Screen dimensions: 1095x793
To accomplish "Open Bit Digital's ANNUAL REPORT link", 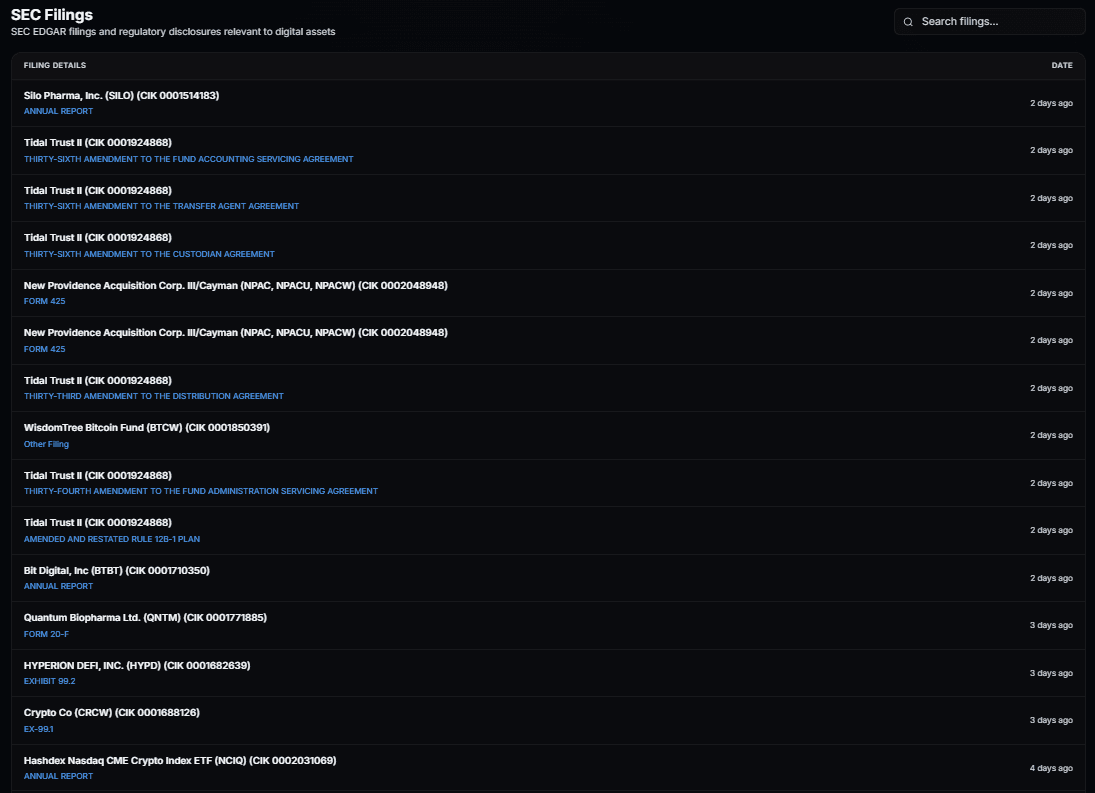I will [x=58, y=586].
